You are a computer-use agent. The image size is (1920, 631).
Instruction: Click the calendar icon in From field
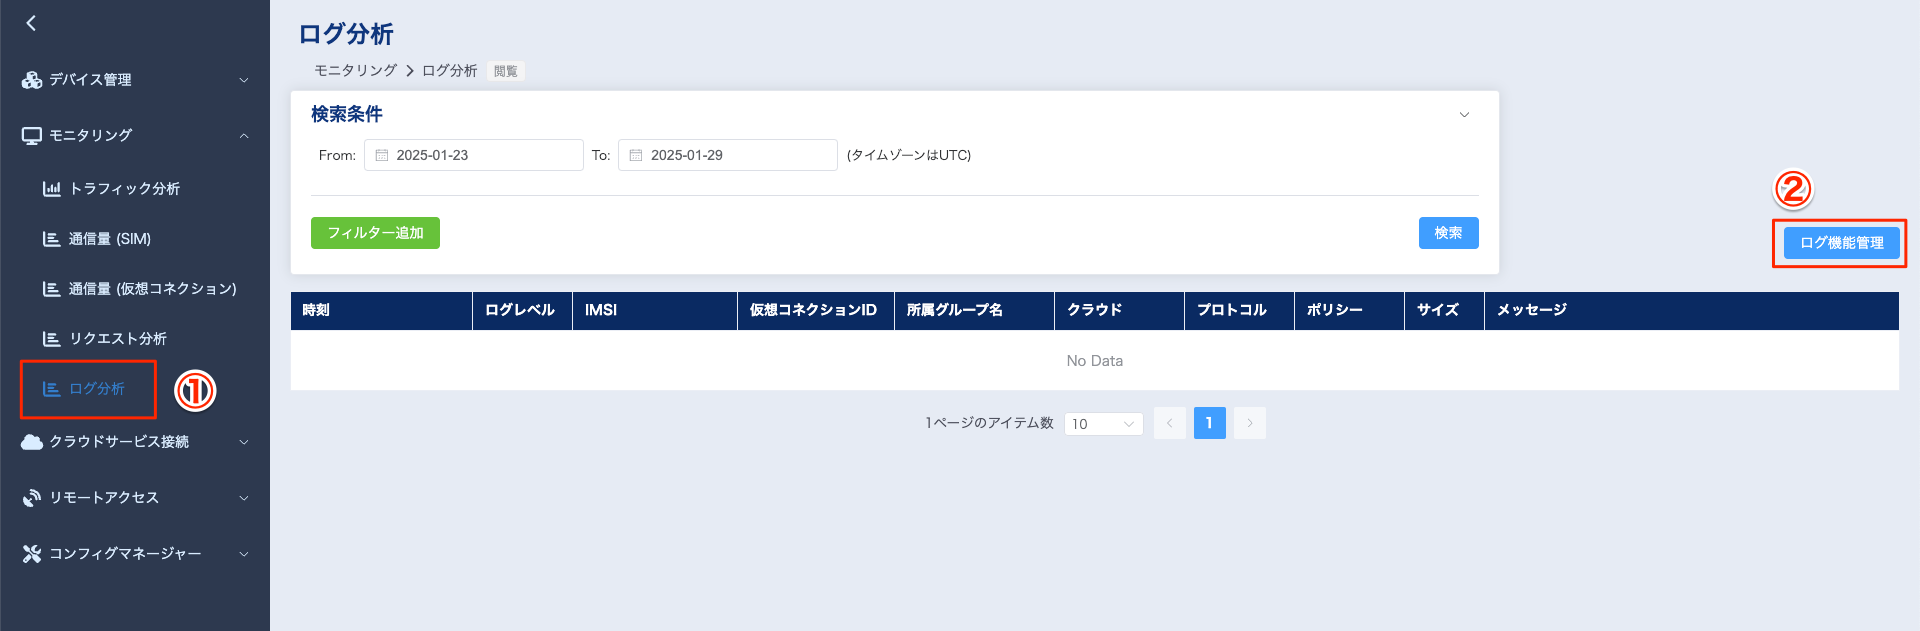[381, 155]
